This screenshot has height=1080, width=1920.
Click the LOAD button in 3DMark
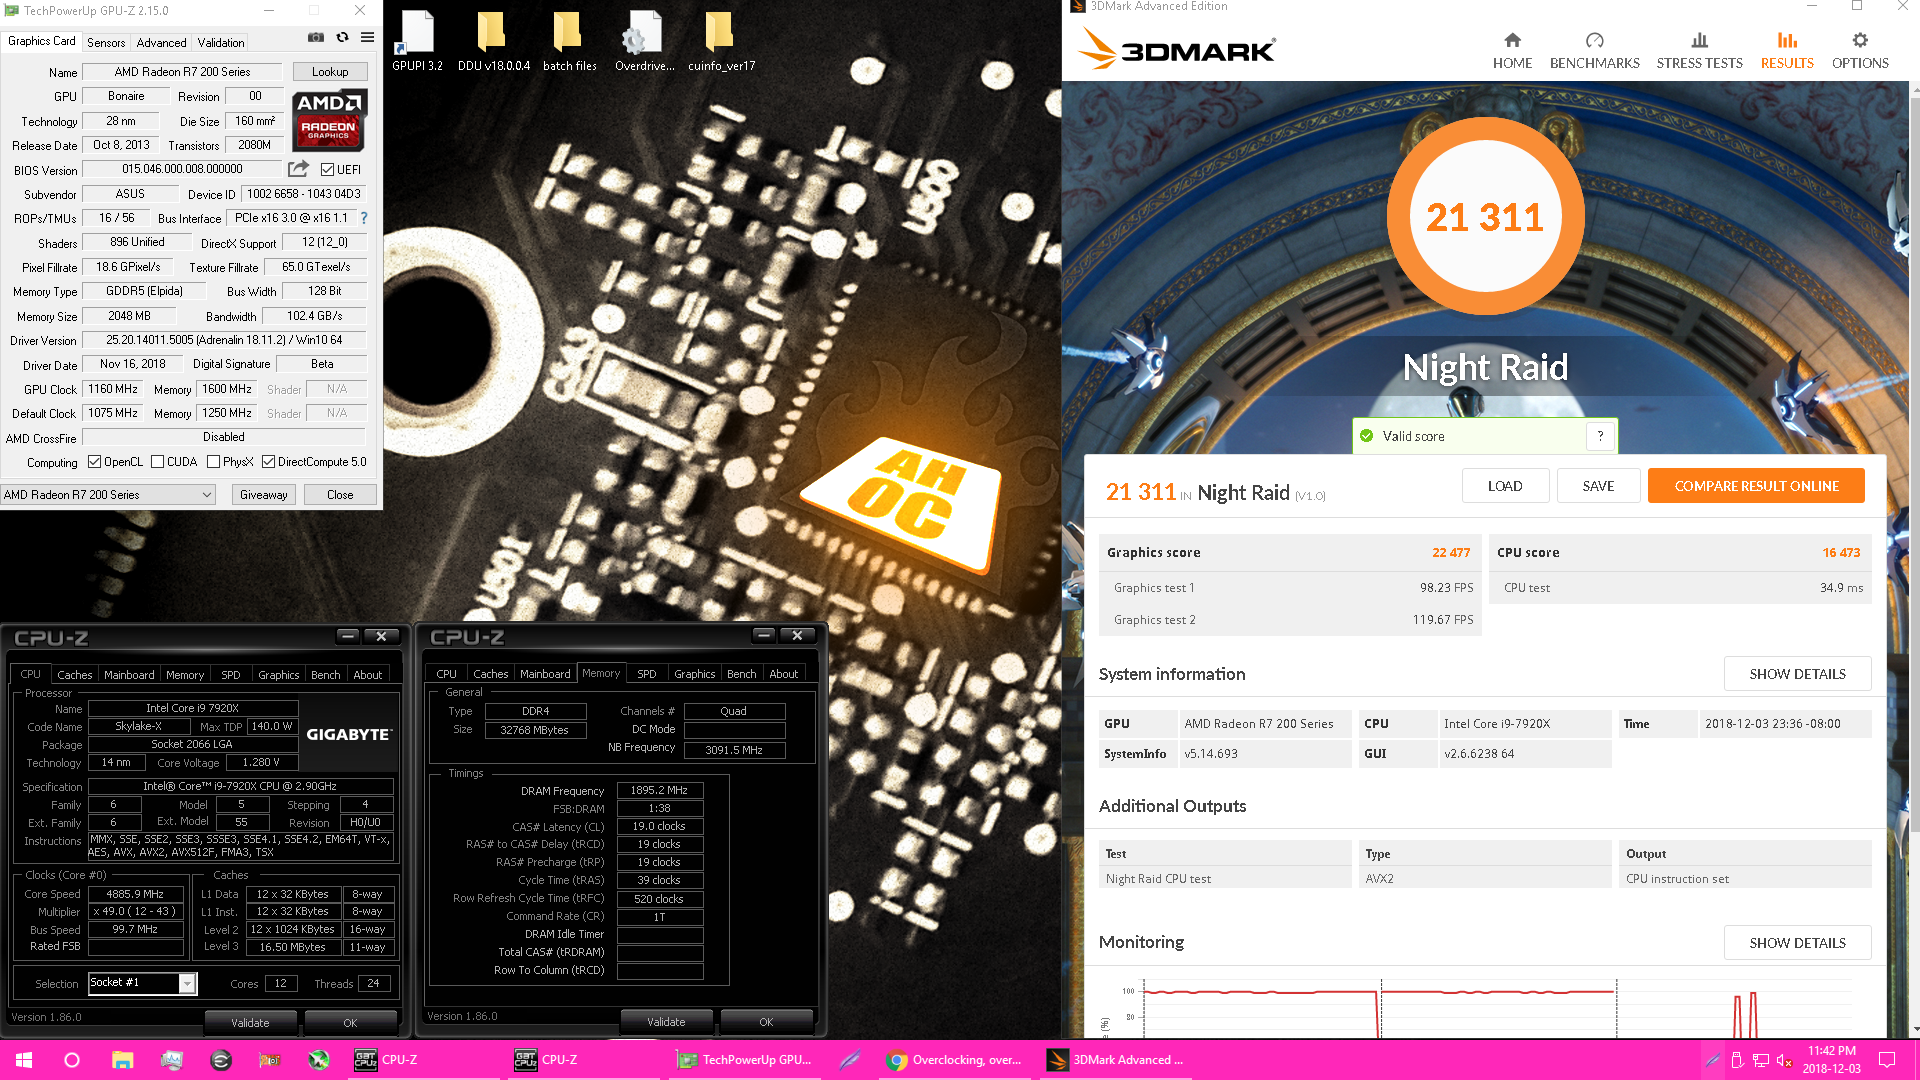coord(1505,486)
